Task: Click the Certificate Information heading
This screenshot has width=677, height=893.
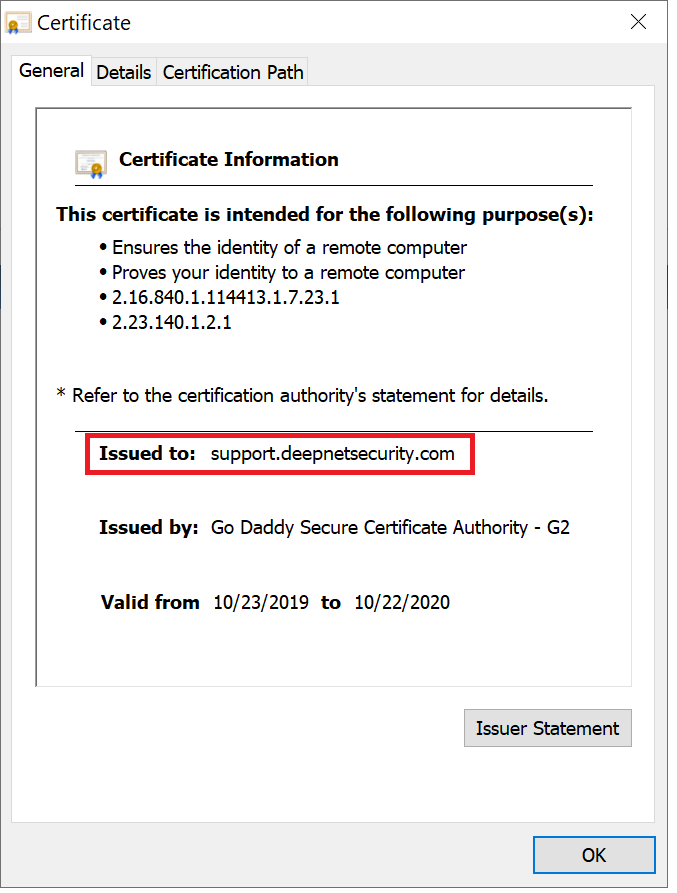Action: pos(228,159)
